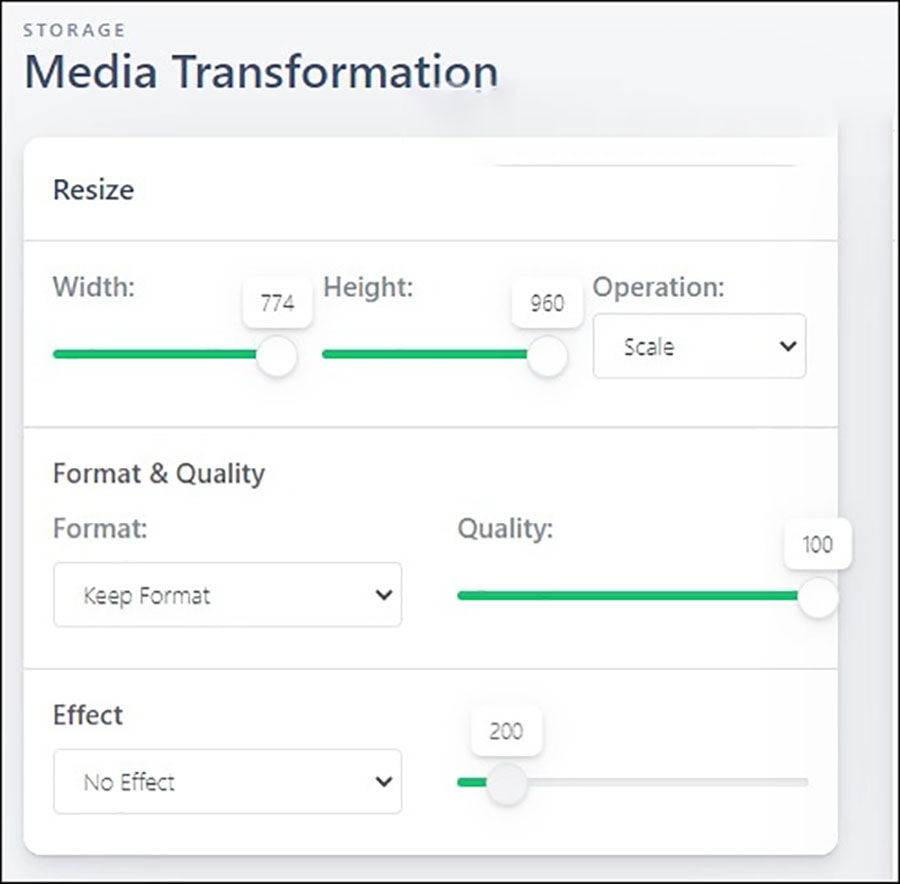Click the Quality slider handle
The height and width of the screenshot is (884, 900).
(818, 597)
